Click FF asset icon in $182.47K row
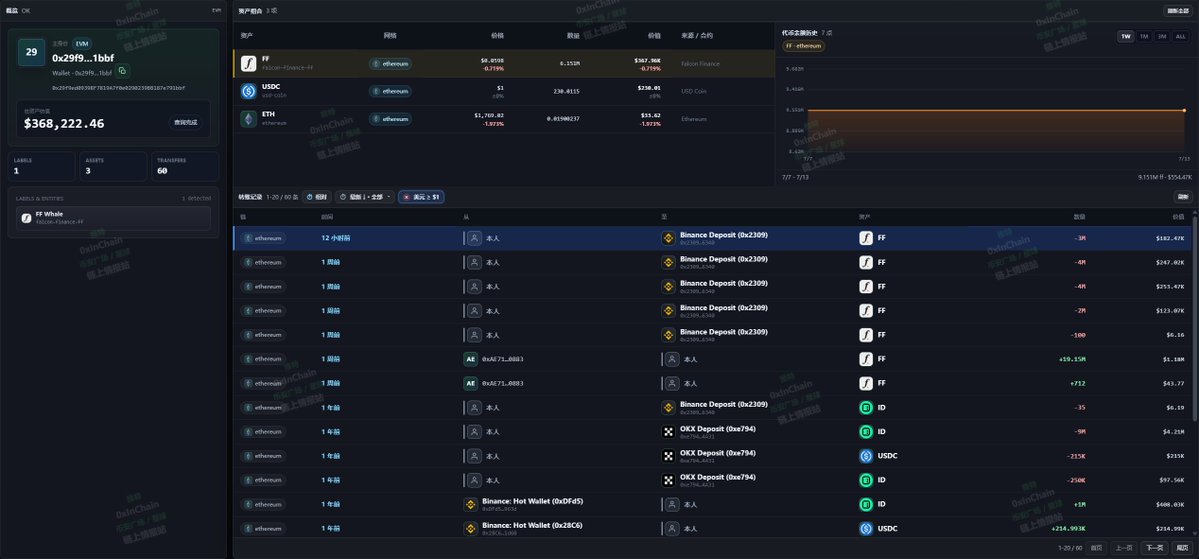1199x559 pixels. tap(866, 238)
